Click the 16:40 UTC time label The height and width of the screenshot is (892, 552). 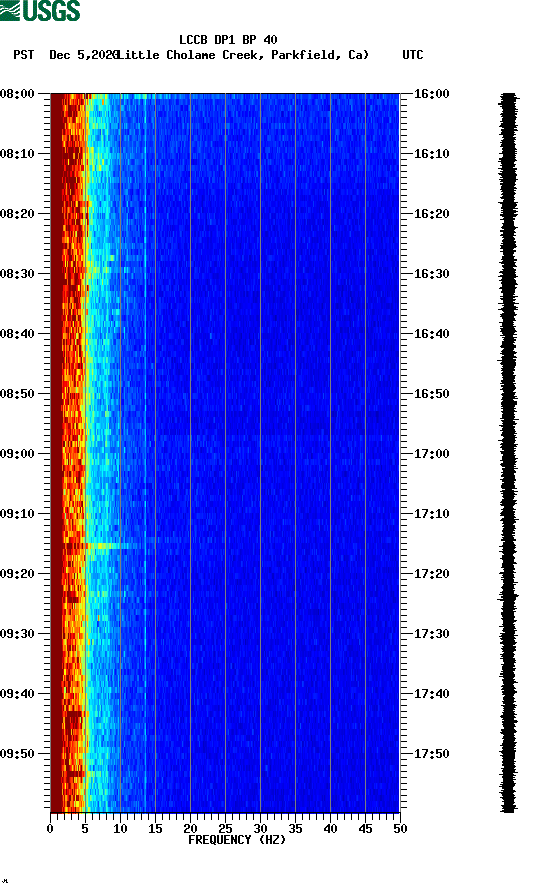(x=431, y=334)
